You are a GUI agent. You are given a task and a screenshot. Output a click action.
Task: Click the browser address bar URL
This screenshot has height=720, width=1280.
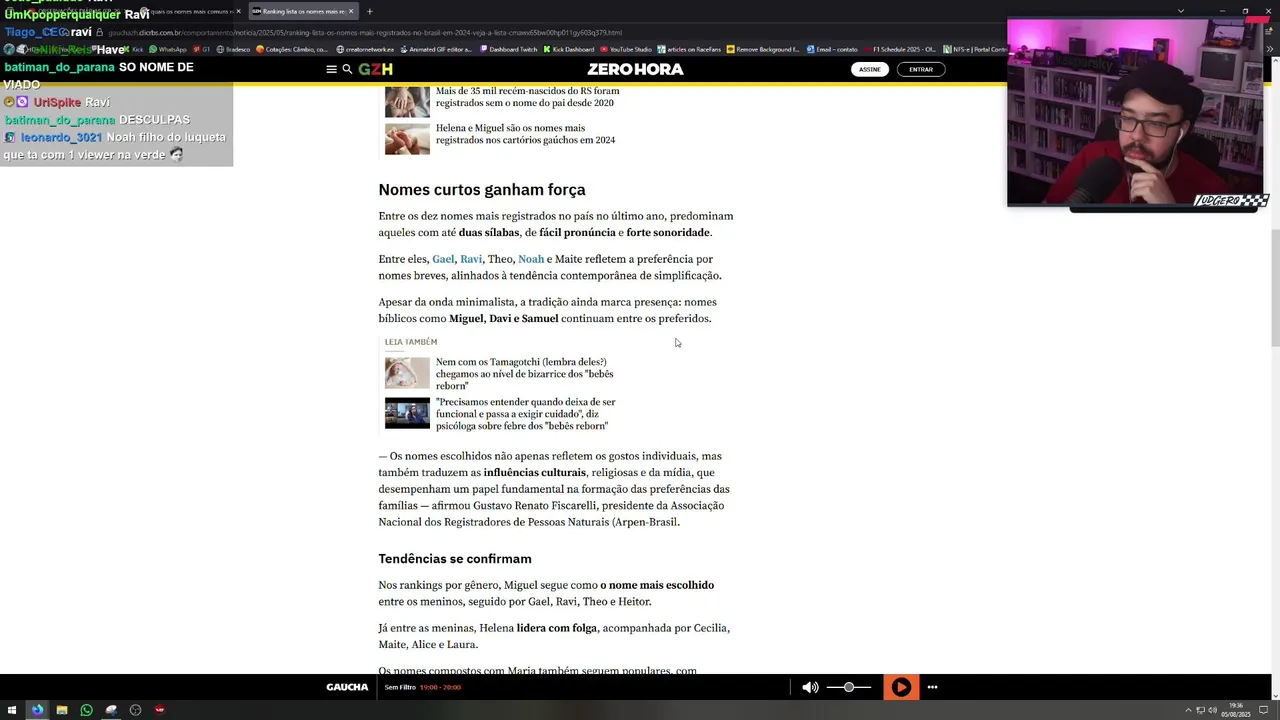(x=365, y=32)
